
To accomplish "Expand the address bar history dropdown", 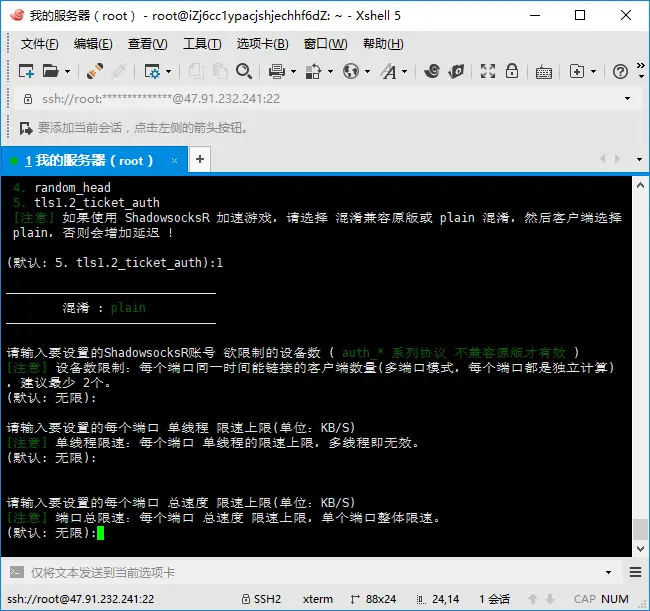I will click(x=628, y=99).
